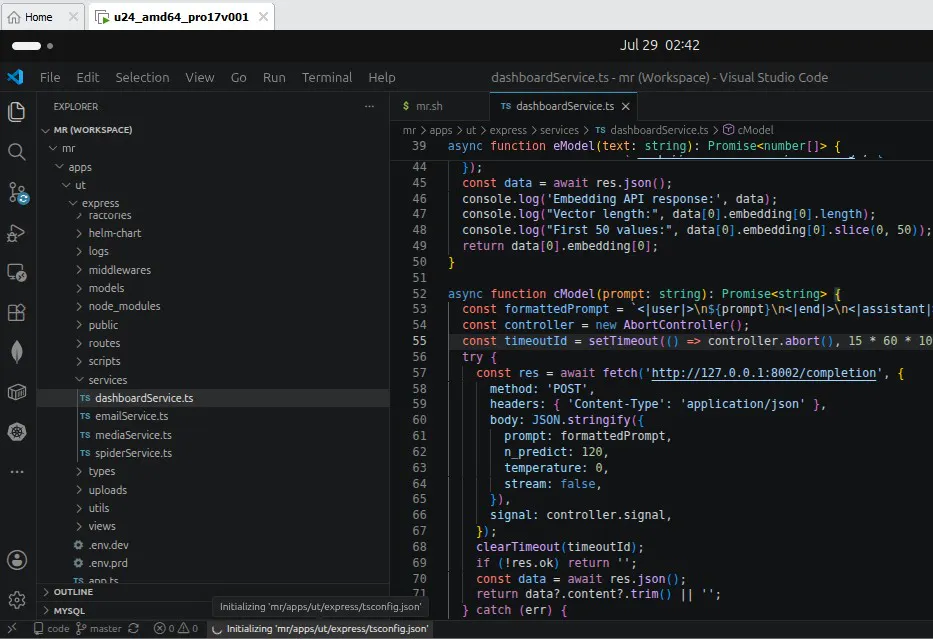Click the VS Code logo icon

pos(15,77)
